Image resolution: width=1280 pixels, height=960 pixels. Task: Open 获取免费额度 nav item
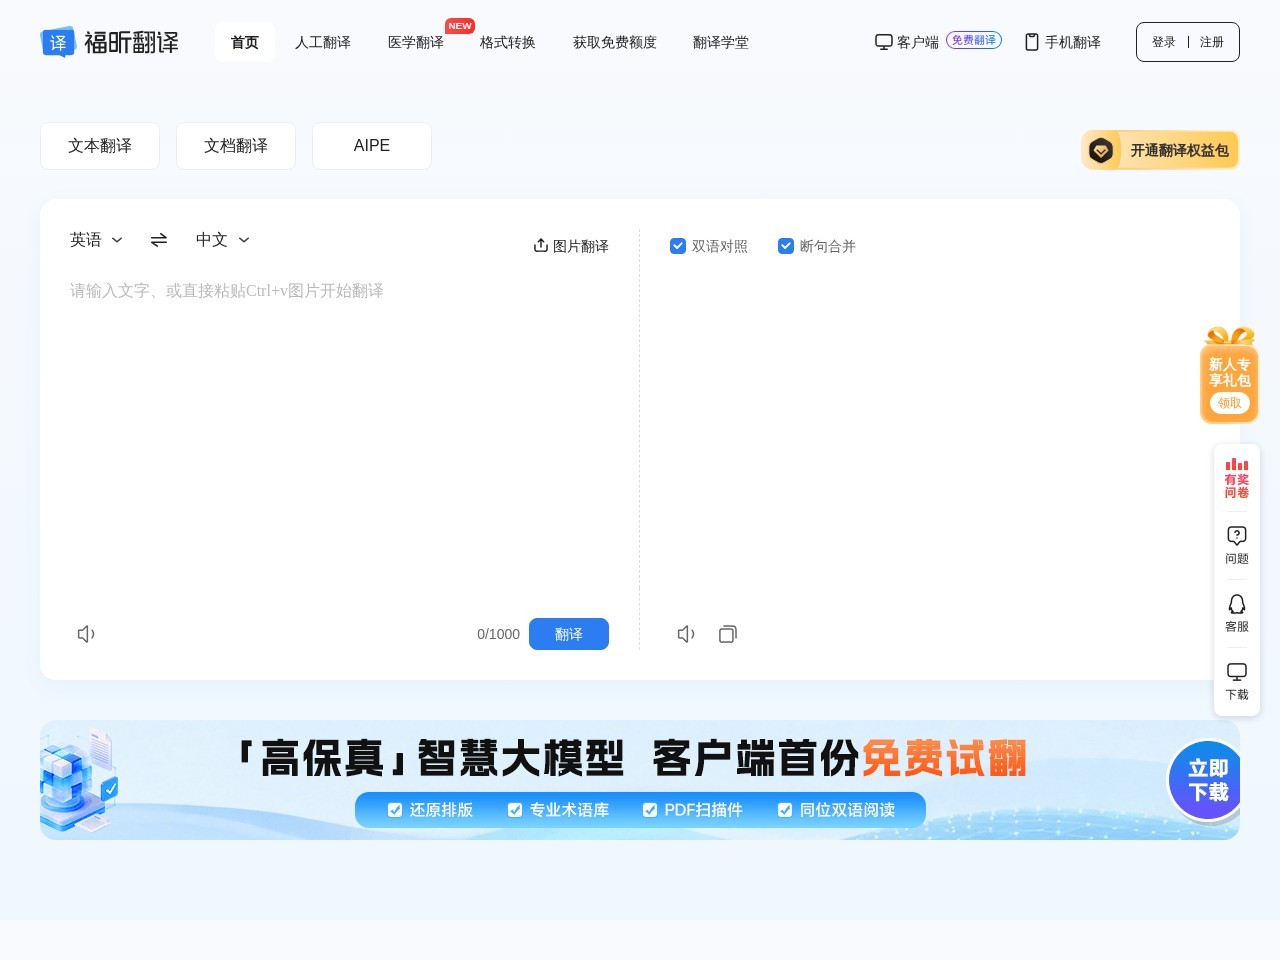(615, 42)
